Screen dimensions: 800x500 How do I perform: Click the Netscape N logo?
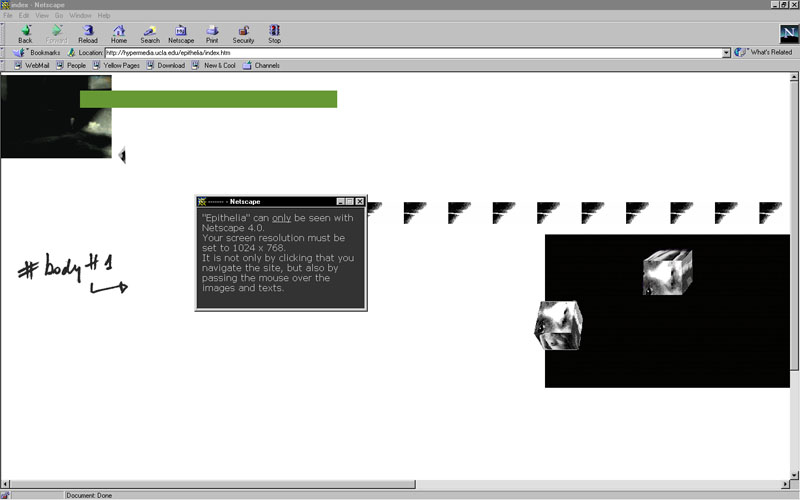click(x=787, y=34)
